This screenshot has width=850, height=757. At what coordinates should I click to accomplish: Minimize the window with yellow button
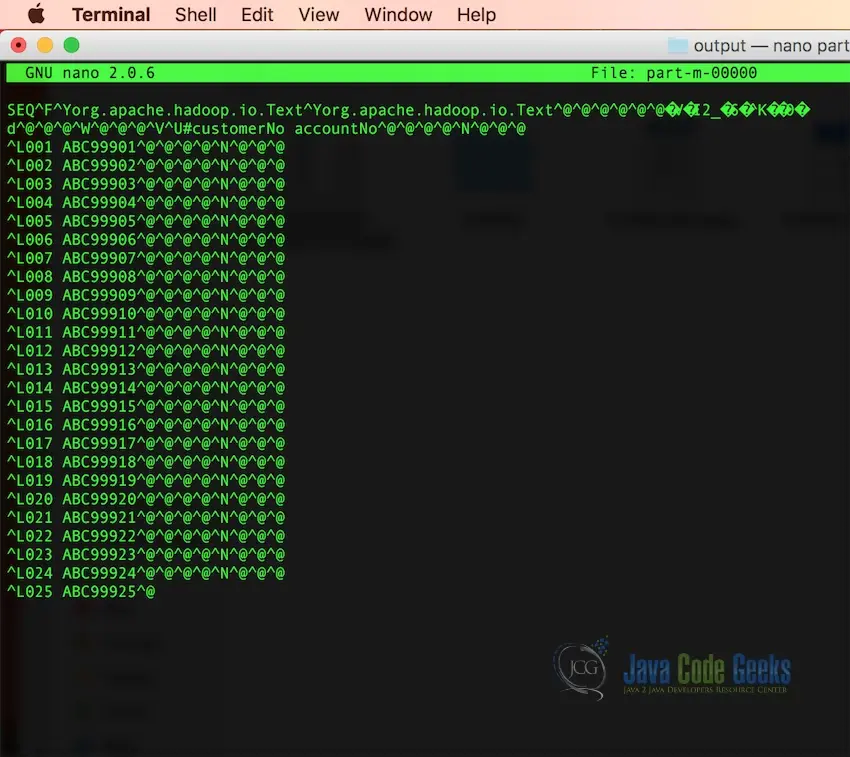(45, 45)
